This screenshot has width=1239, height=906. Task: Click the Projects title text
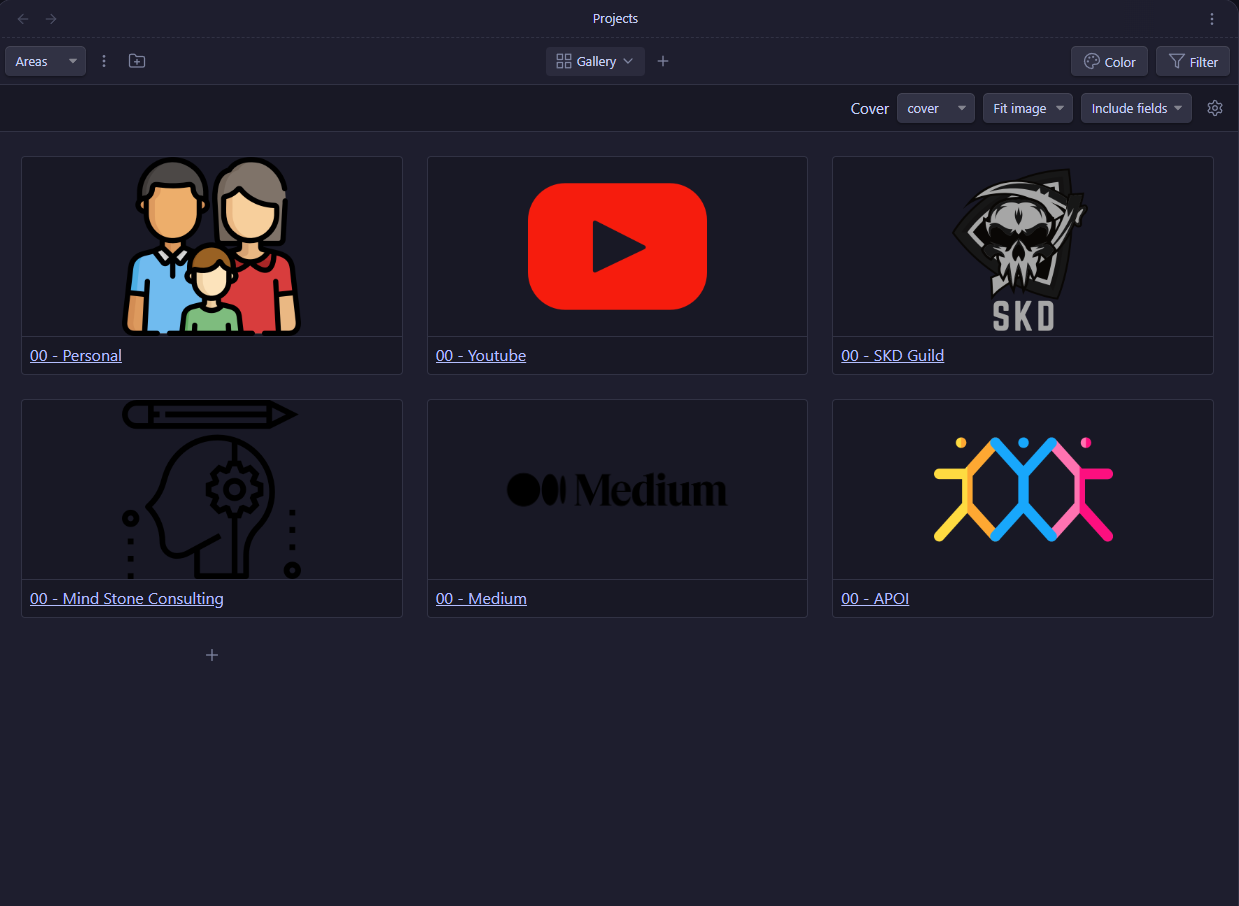615,19
